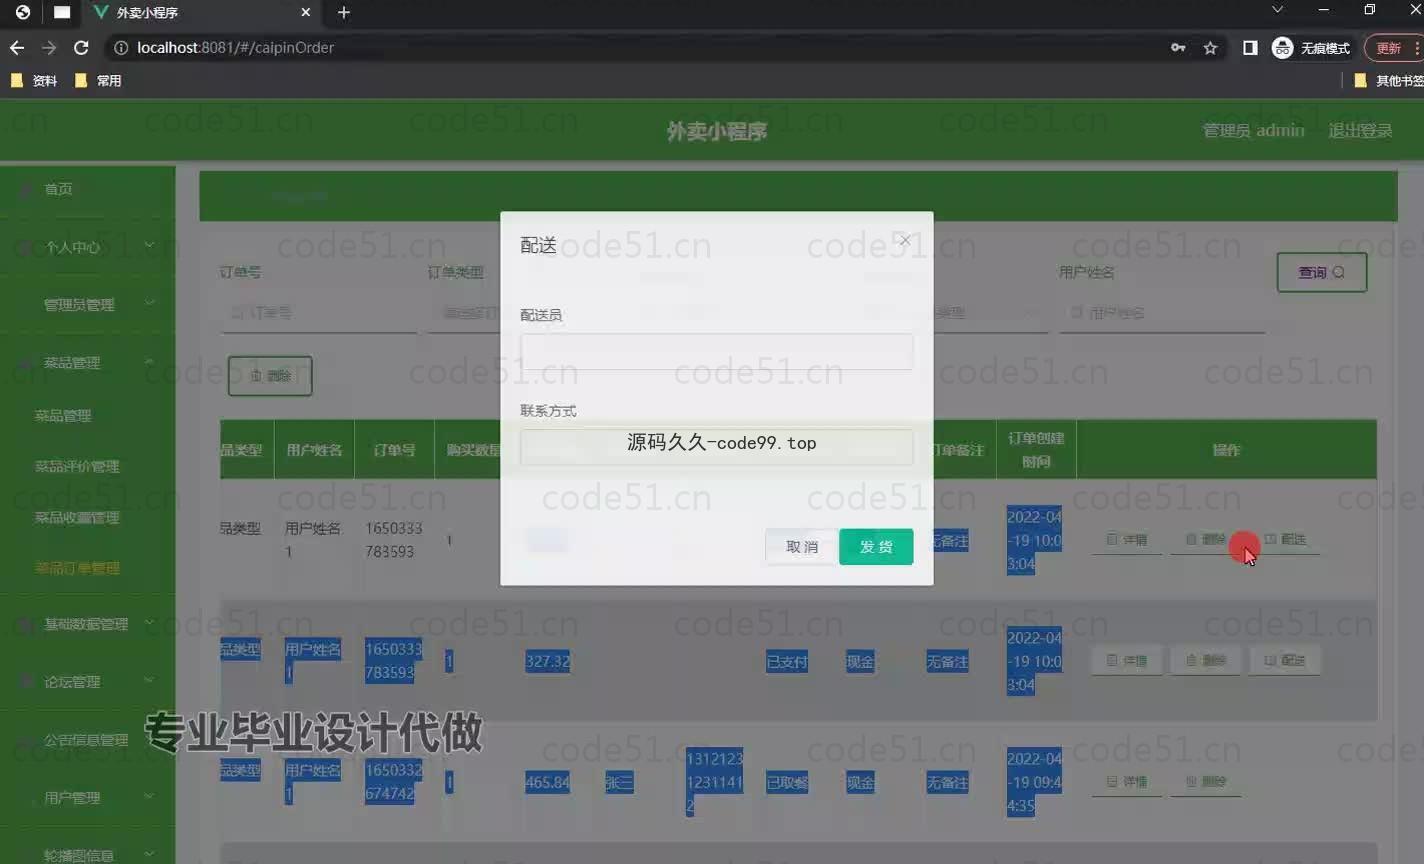Expand 基础数据管理 sidebar menu
Viewport: 1424px width, 864px height.
[x=88, y=624]
